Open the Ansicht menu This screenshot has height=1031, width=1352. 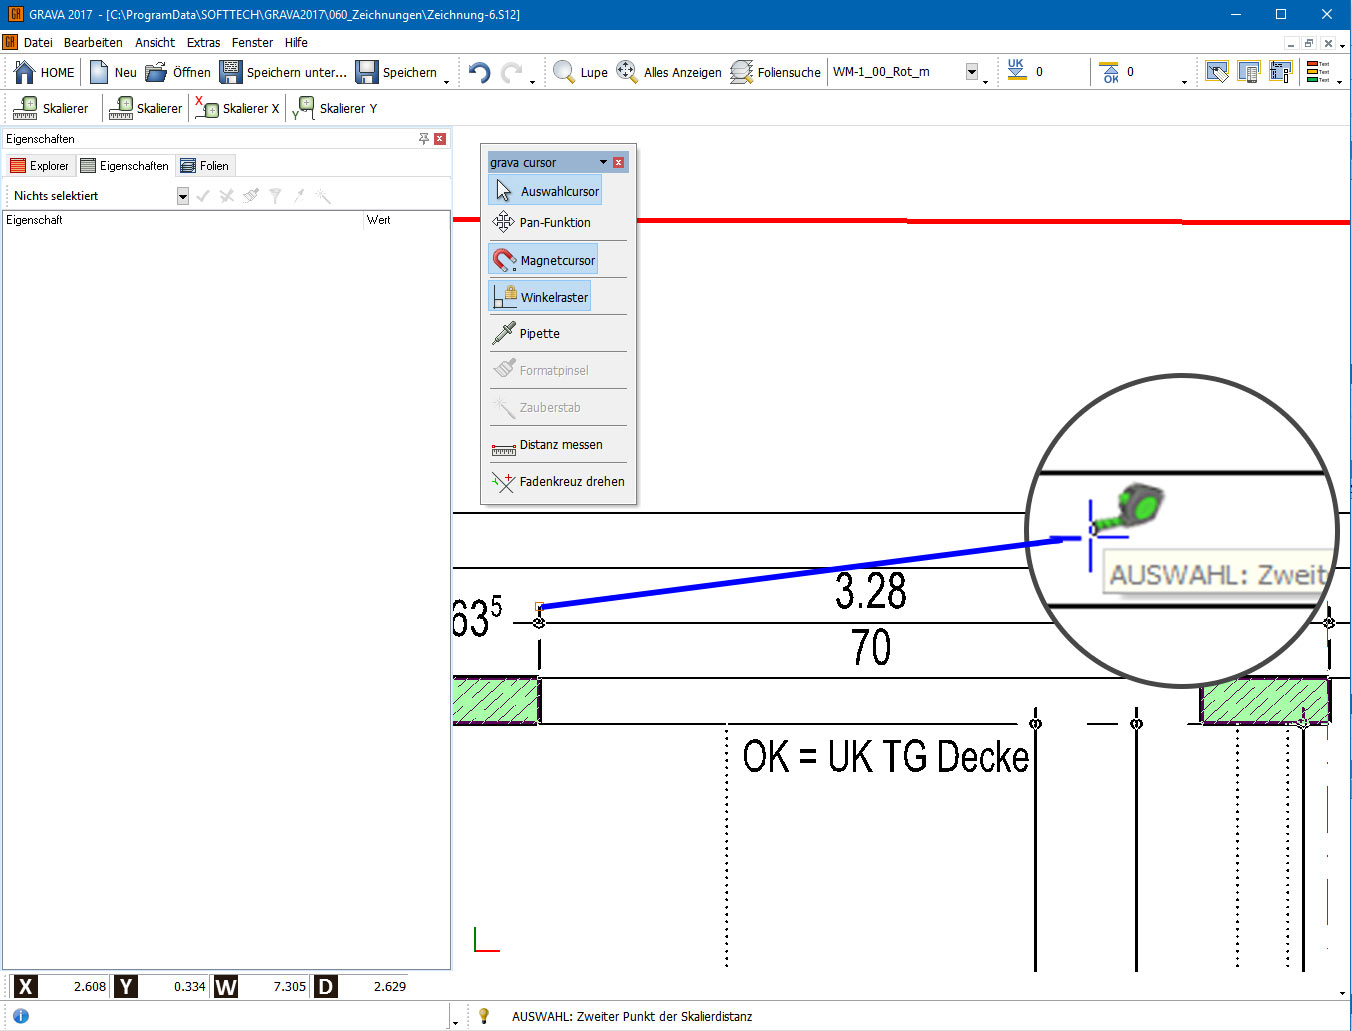(155, 43)
